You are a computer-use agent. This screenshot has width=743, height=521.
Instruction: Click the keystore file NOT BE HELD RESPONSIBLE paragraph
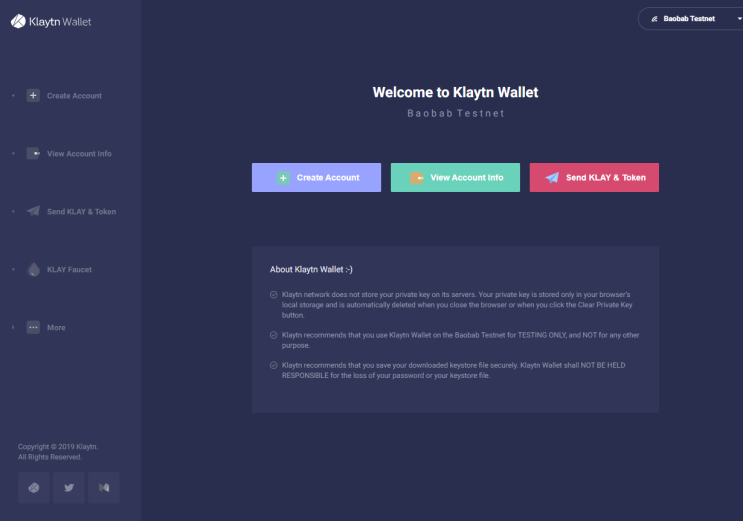pyautogui.click(x=453, y=370)
